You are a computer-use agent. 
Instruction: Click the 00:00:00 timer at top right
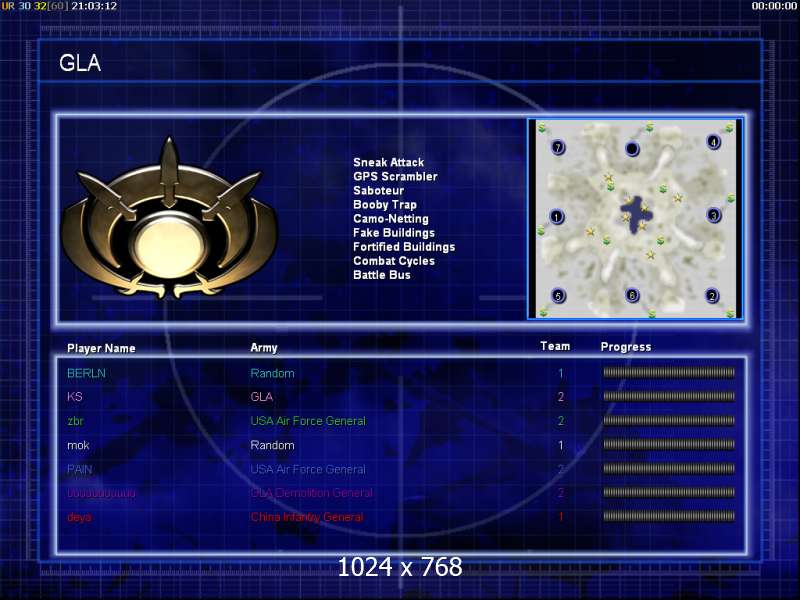pos(774,6)
